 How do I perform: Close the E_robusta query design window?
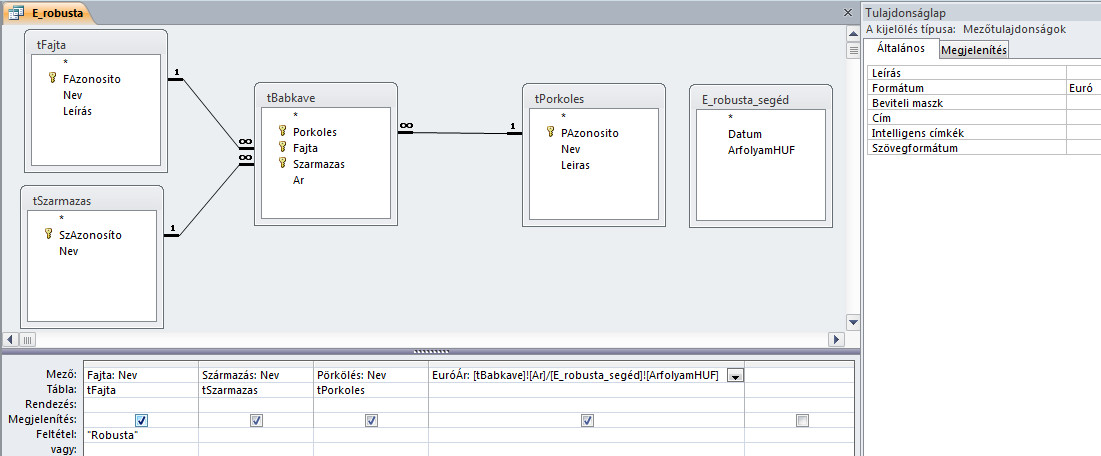coord(846,13)
